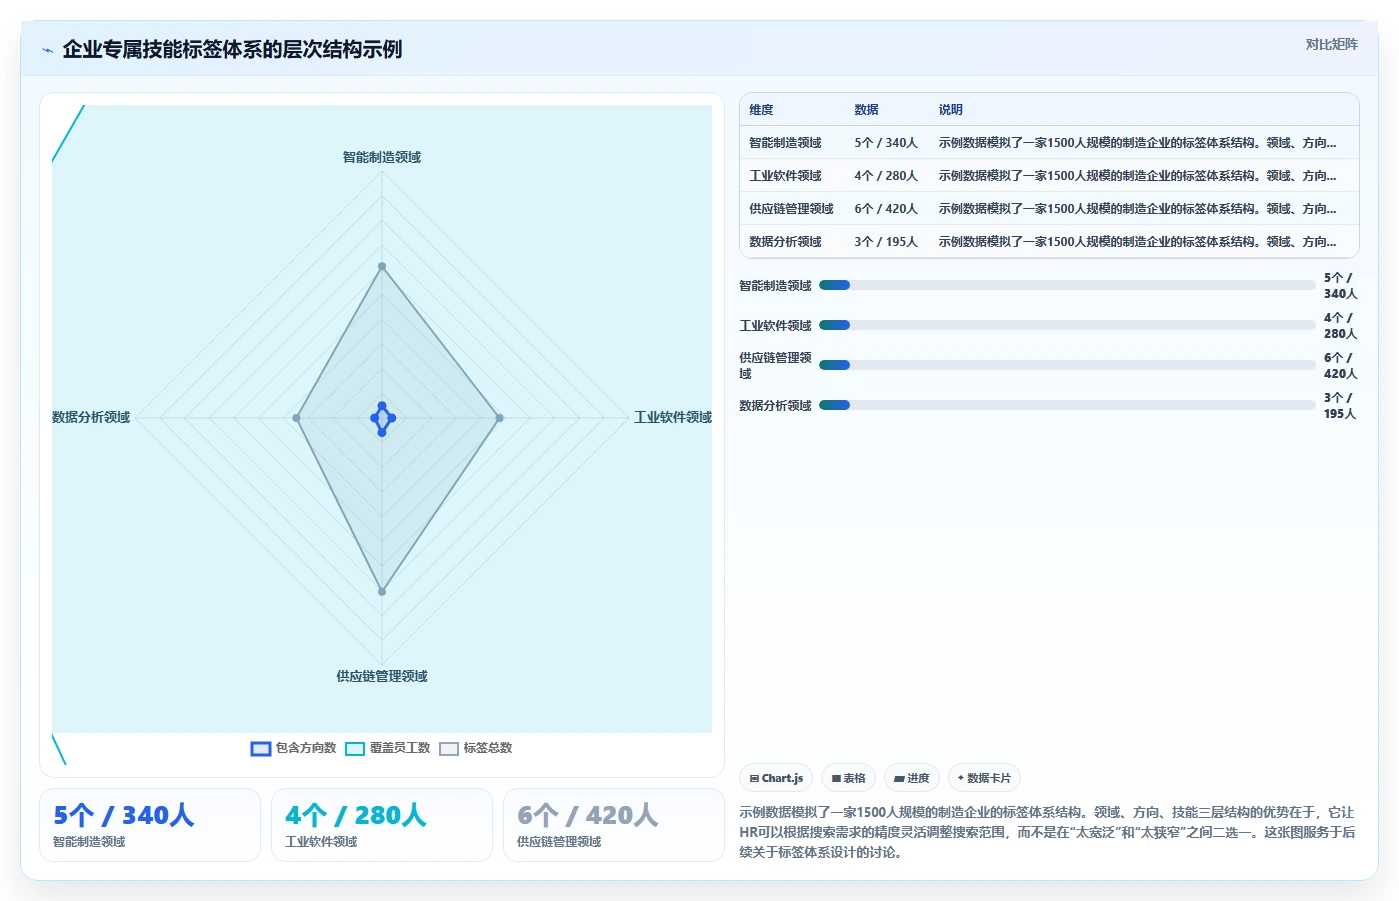Open the 对比矩阵 link in the header
1399x901 pixels.
click(1331, 44)
